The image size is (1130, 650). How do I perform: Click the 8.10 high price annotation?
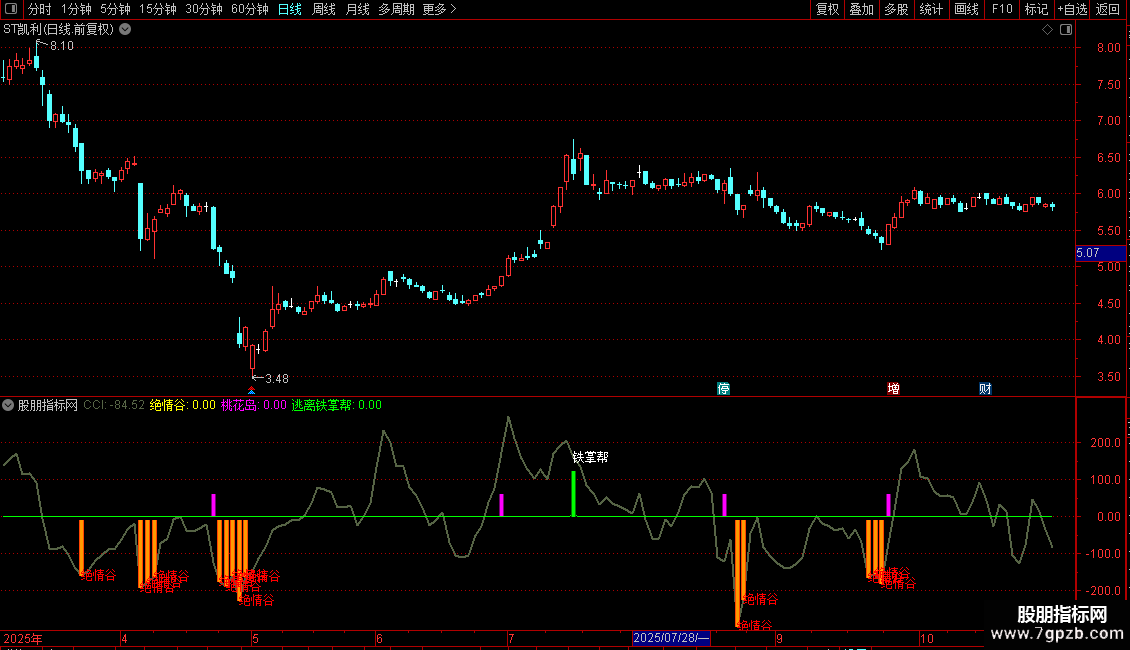pyautogui.click(x=61, y=46)
